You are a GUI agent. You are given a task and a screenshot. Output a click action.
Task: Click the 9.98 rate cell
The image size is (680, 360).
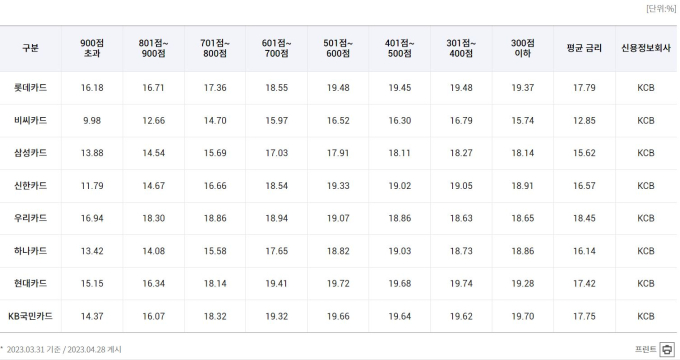click(x=92, y=121)
